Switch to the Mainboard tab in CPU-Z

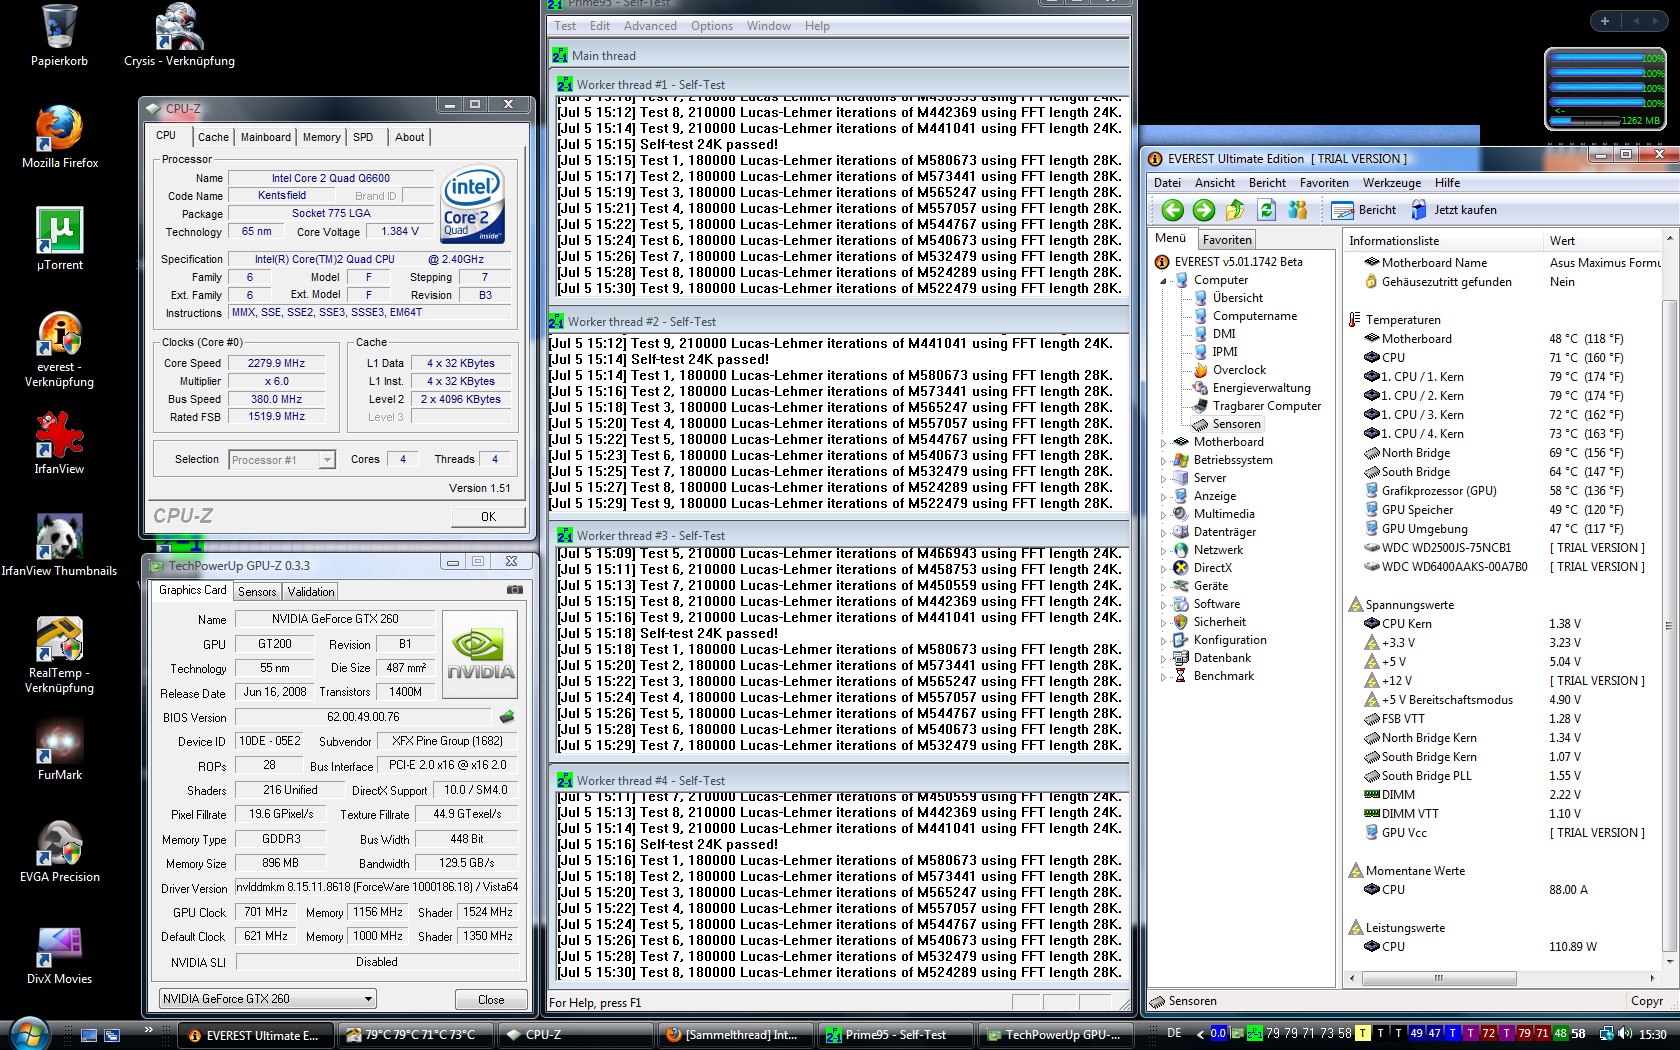pyautogui.click(x=265, y=137)
